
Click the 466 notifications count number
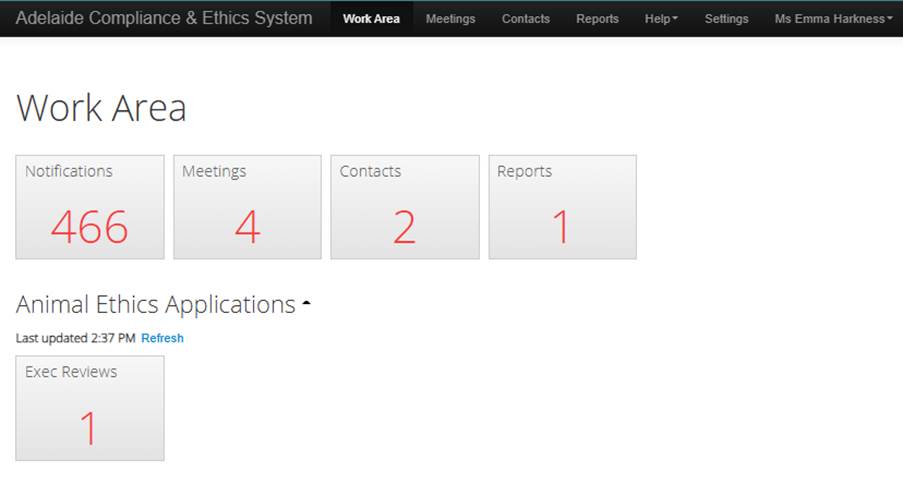(90, 228)
